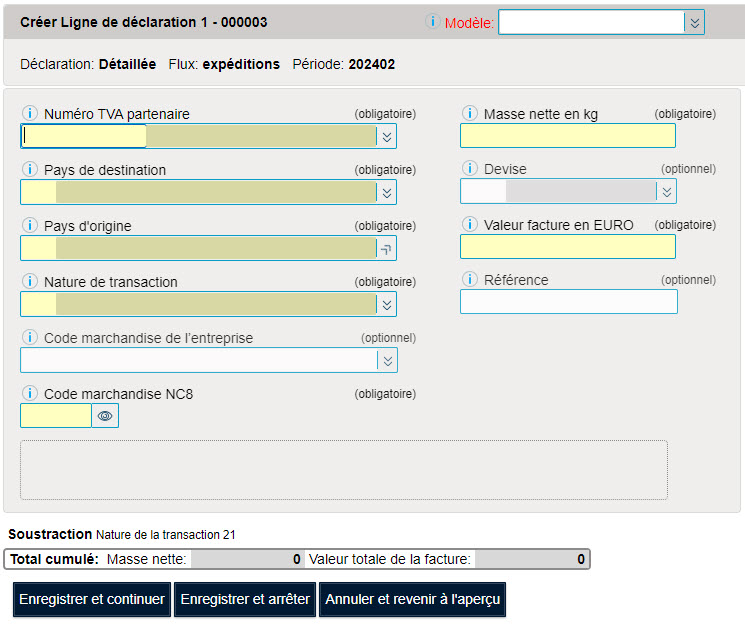Open the Devise currency dropdown

(667, 192)
